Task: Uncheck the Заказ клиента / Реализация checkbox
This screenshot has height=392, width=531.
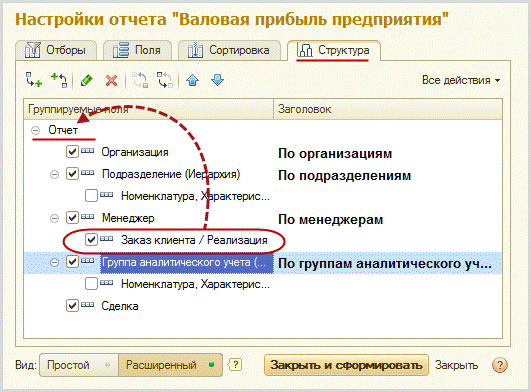Action: pyautogui.click(x=91, y=239)
